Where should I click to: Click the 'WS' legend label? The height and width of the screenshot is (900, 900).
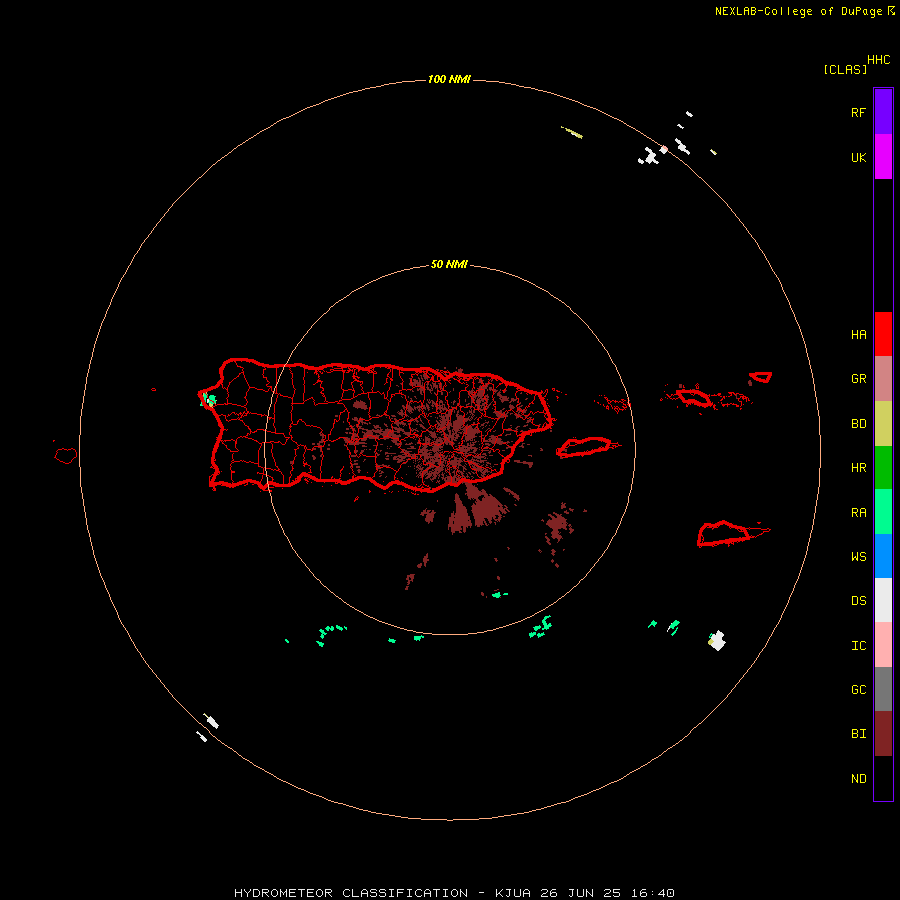click(x=858, y=556)
